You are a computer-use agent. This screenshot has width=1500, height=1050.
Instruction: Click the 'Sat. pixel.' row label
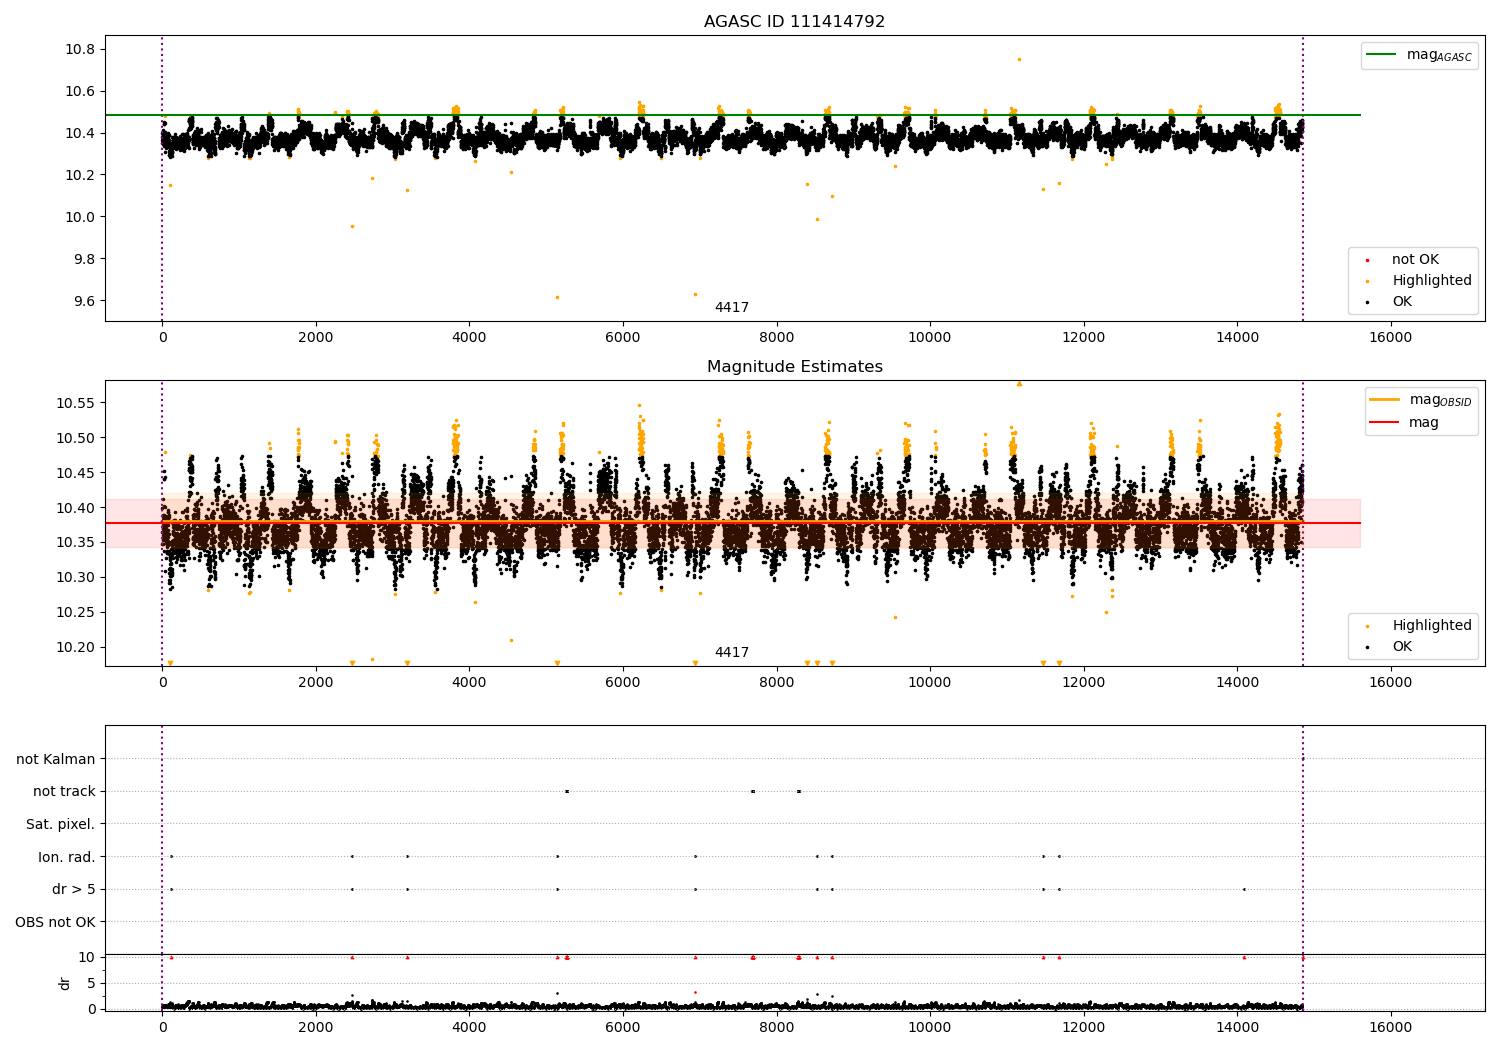60,825
